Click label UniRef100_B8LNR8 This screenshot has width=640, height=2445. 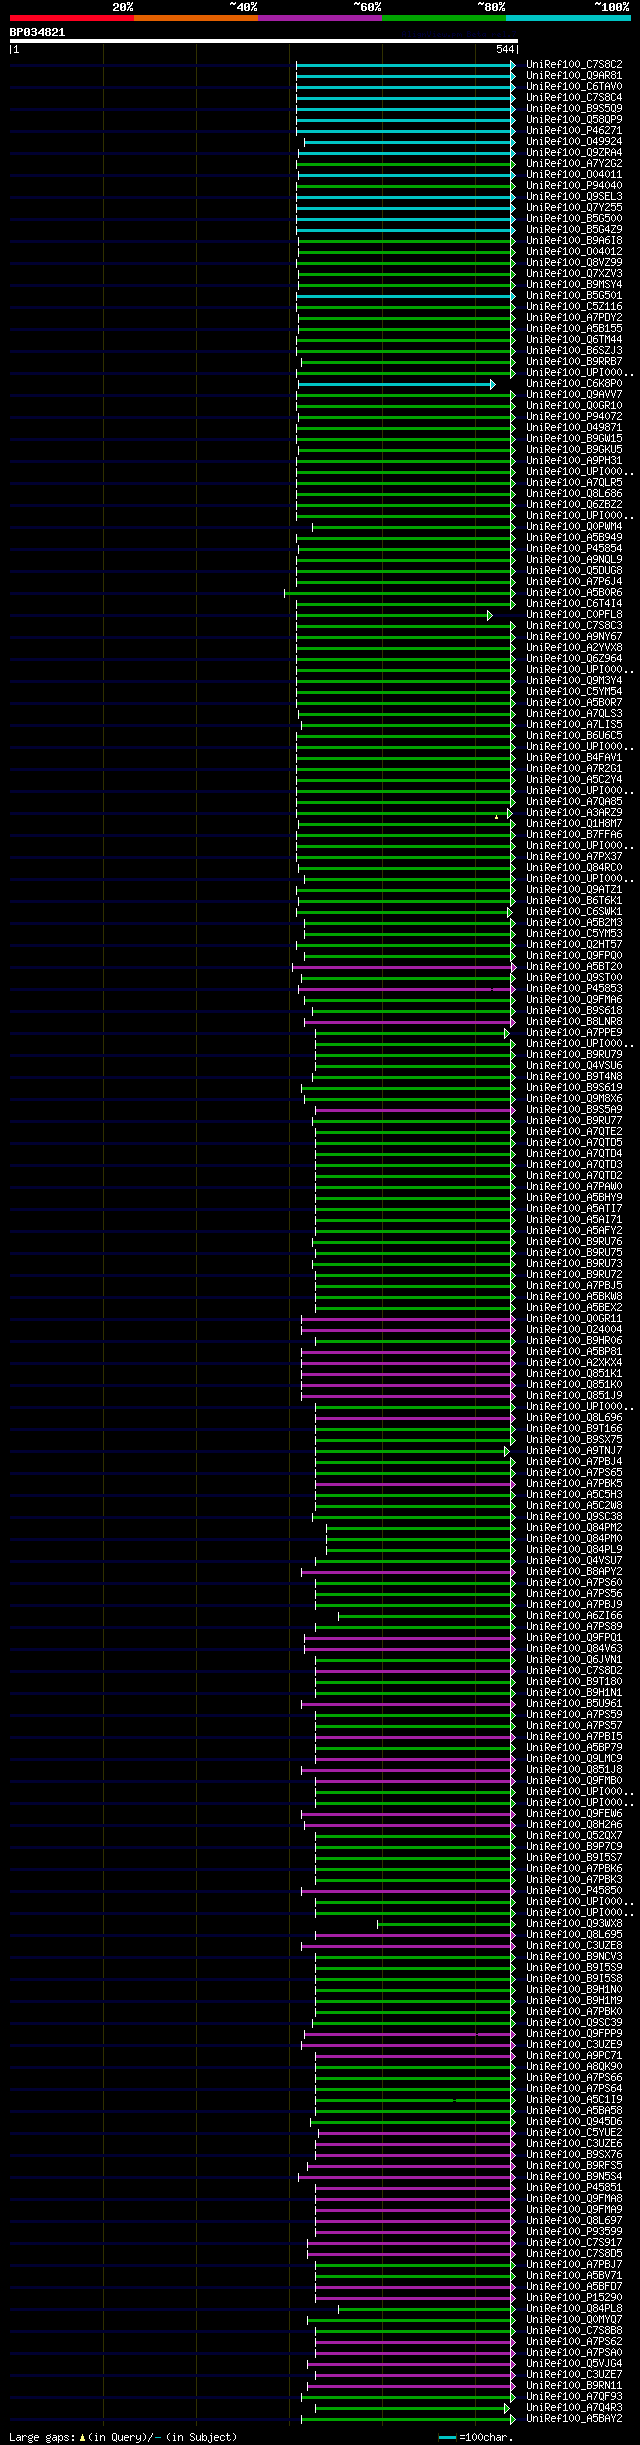[x=574, y=1022]
